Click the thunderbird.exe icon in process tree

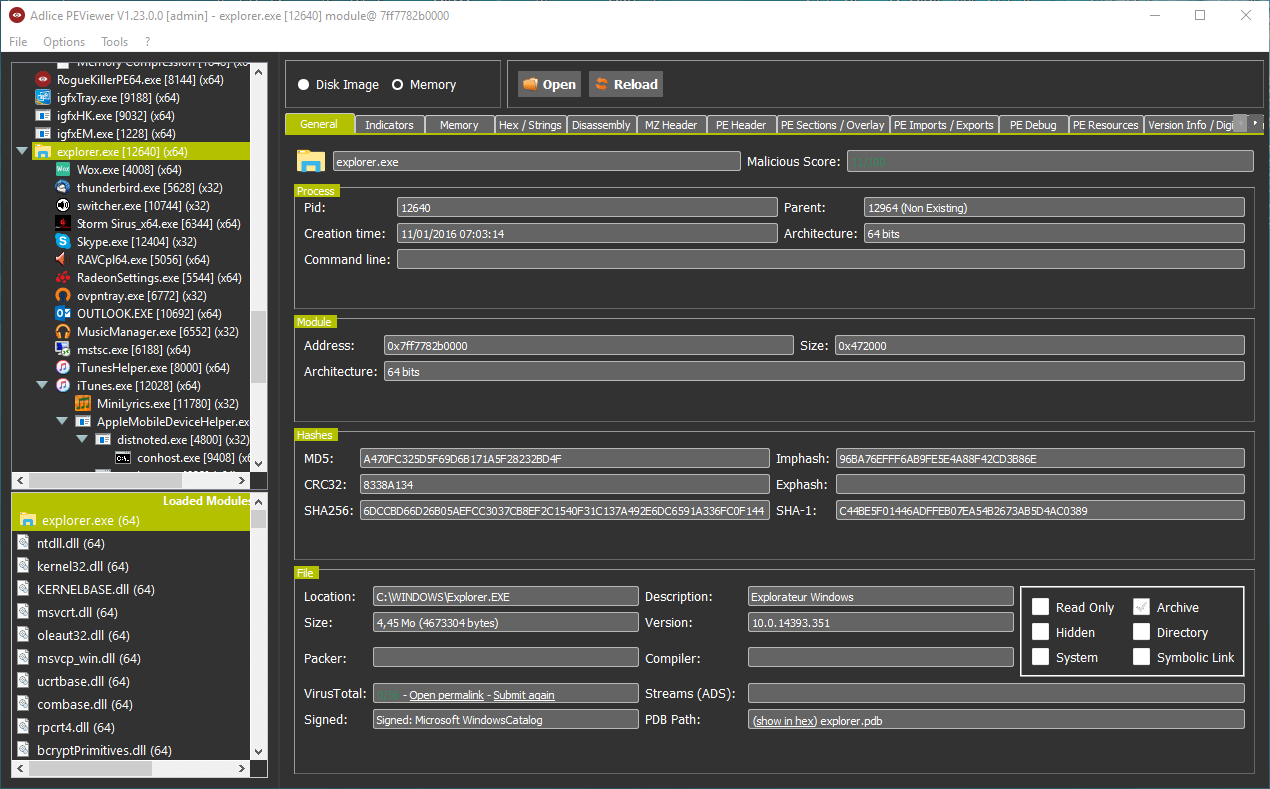tap(63, 188)
